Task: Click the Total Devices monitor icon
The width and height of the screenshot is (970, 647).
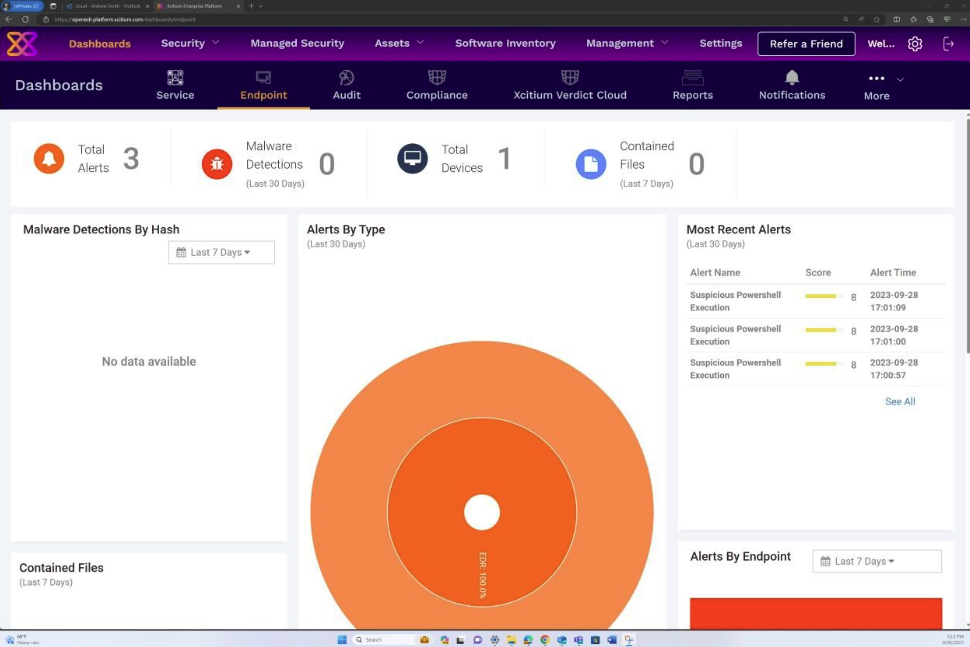Action: pos(413,158)
